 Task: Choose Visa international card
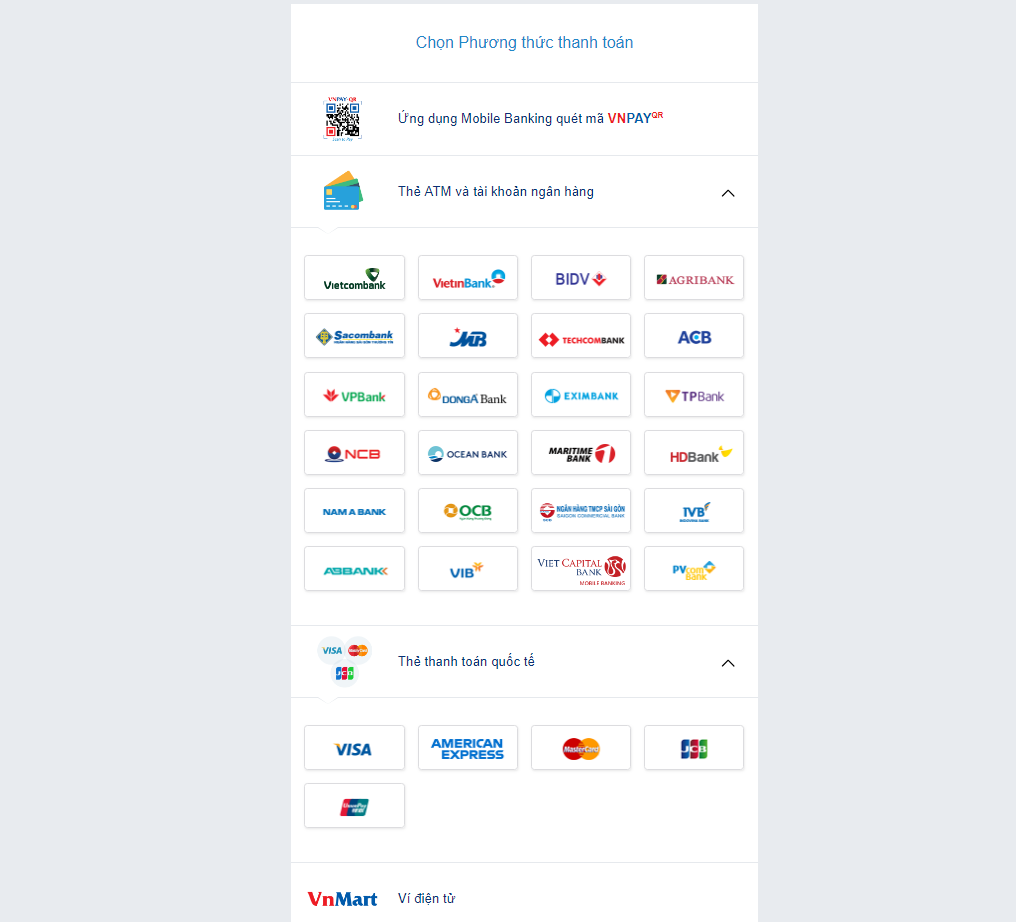click(x=354, y=748)
